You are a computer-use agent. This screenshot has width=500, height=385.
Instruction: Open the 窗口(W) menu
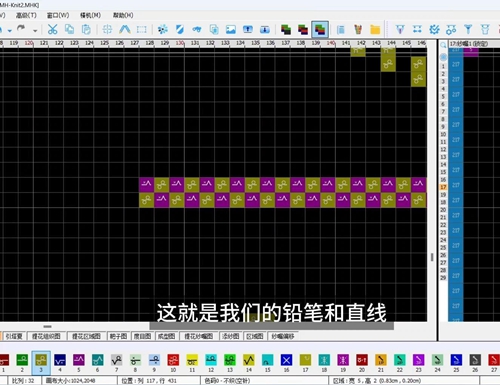click(x=58, y=15)
